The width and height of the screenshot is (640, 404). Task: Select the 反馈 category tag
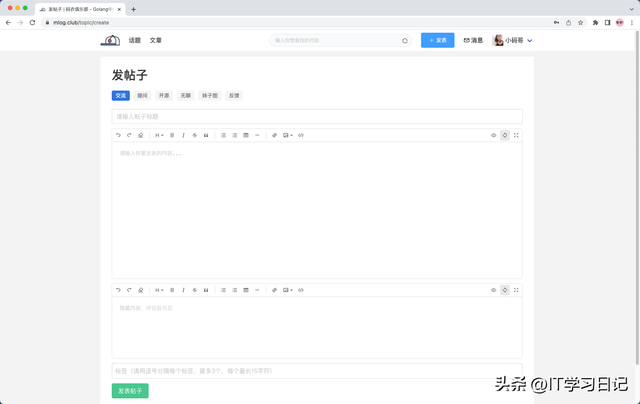234,95
